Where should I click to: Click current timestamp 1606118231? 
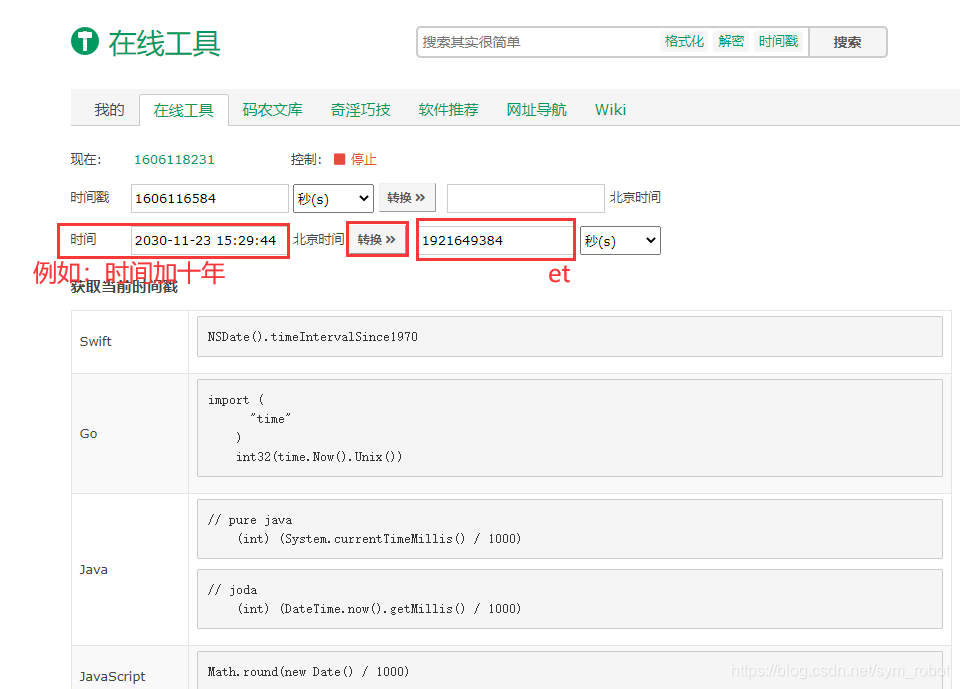[x=174, y=160]
